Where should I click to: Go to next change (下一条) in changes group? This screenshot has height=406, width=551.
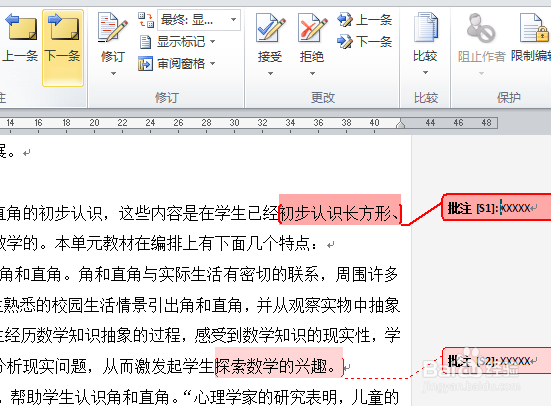364,41
